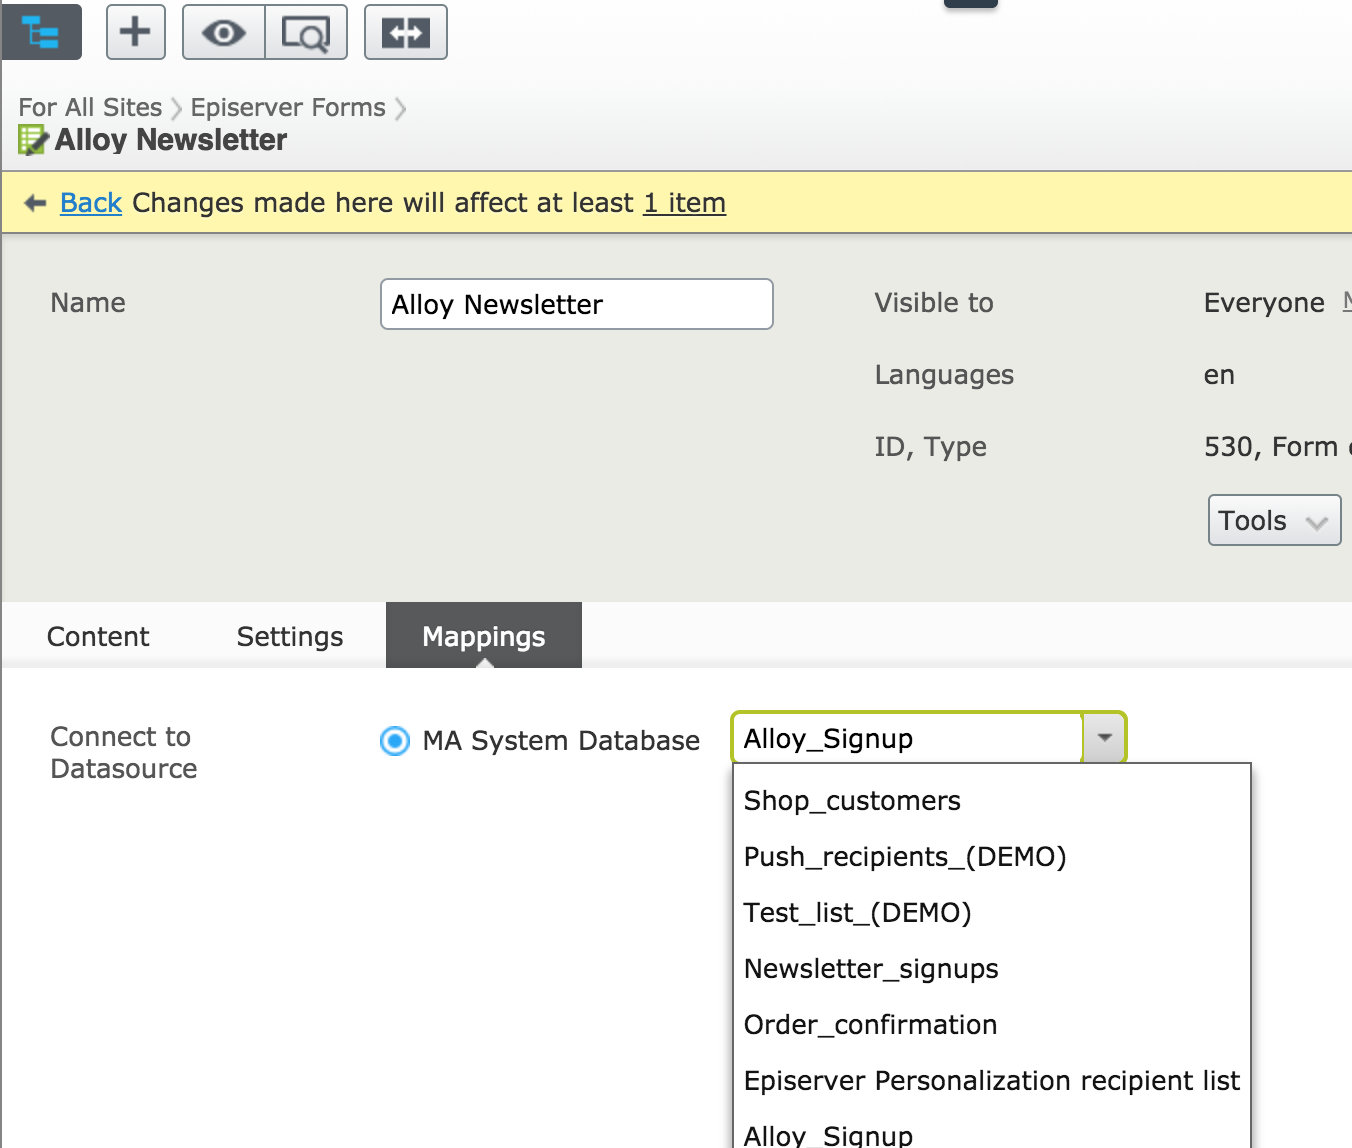
Task: Select the Mappings tab
Action: click(484, 636)
